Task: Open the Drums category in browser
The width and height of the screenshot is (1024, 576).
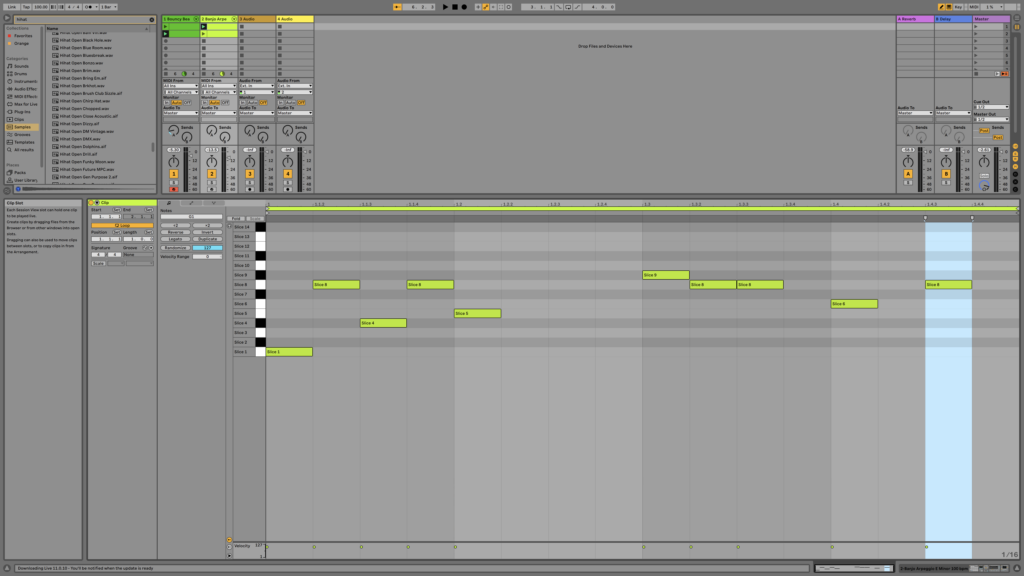Action: tap(21, 74)
